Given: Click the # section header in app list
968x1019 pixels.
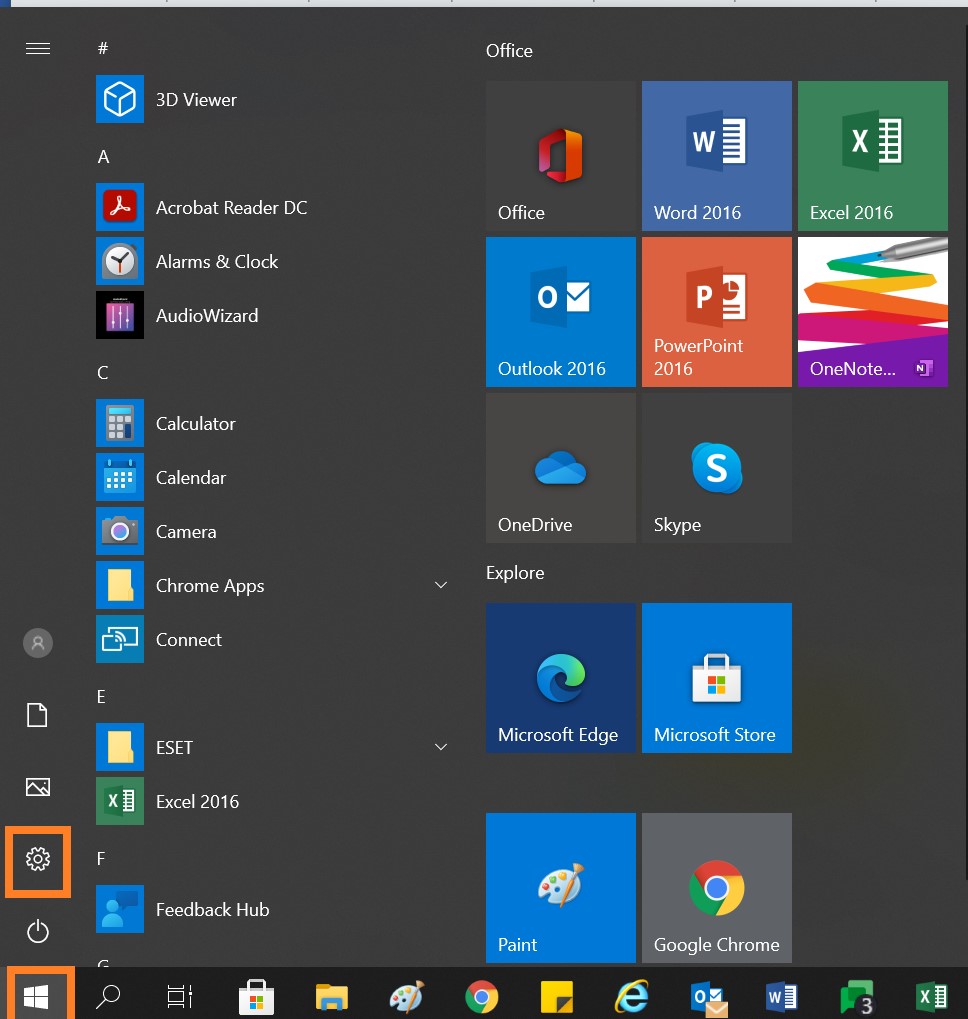Looking at the screenshot, I should pos(103,48).
